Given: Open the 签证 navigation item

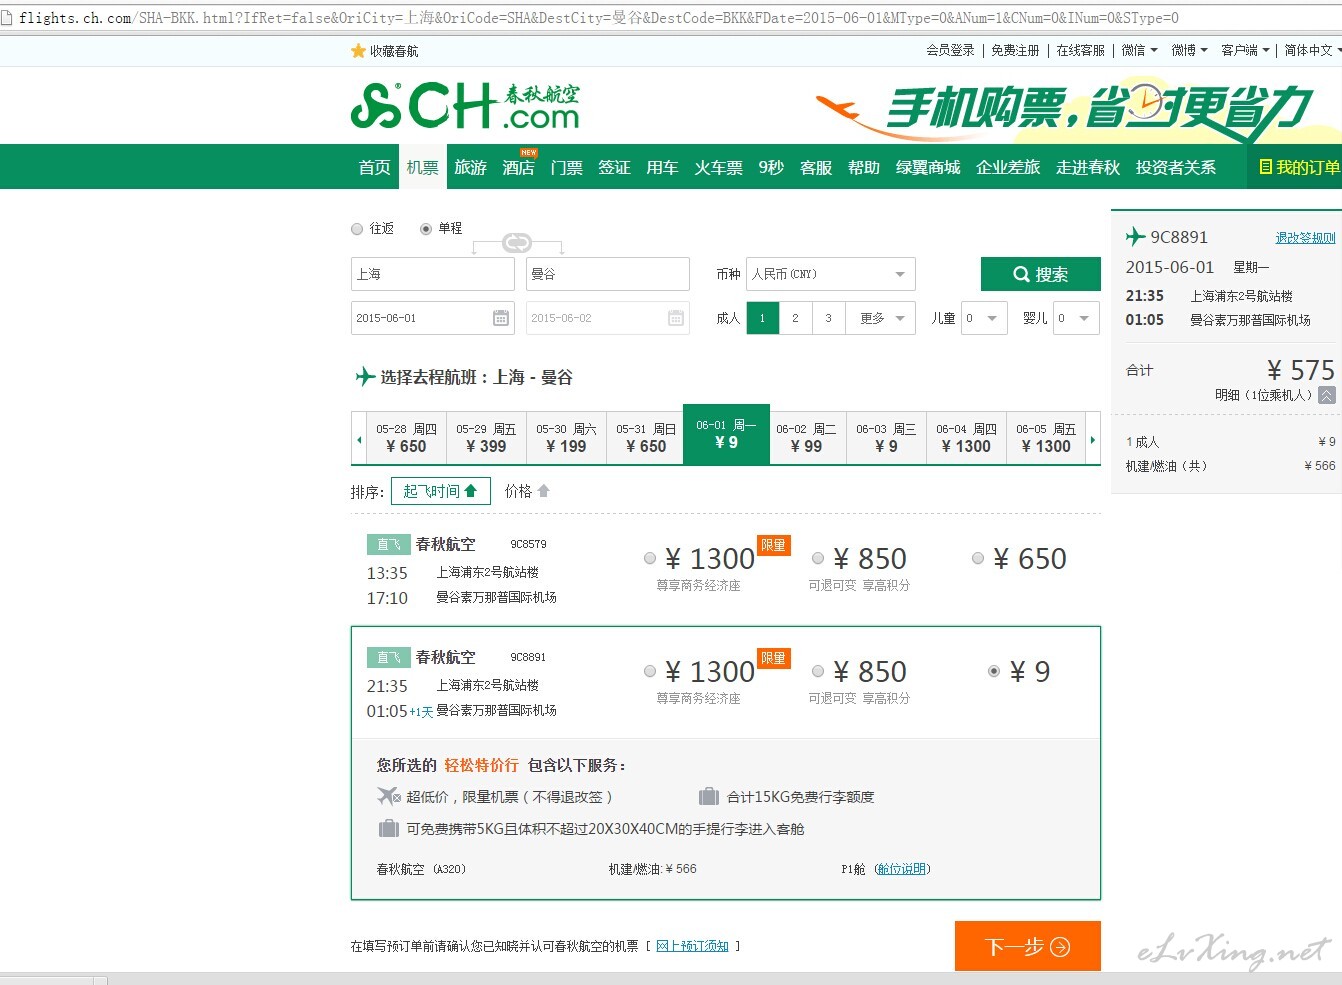Looking at the screenshot, I should [614, 167].
